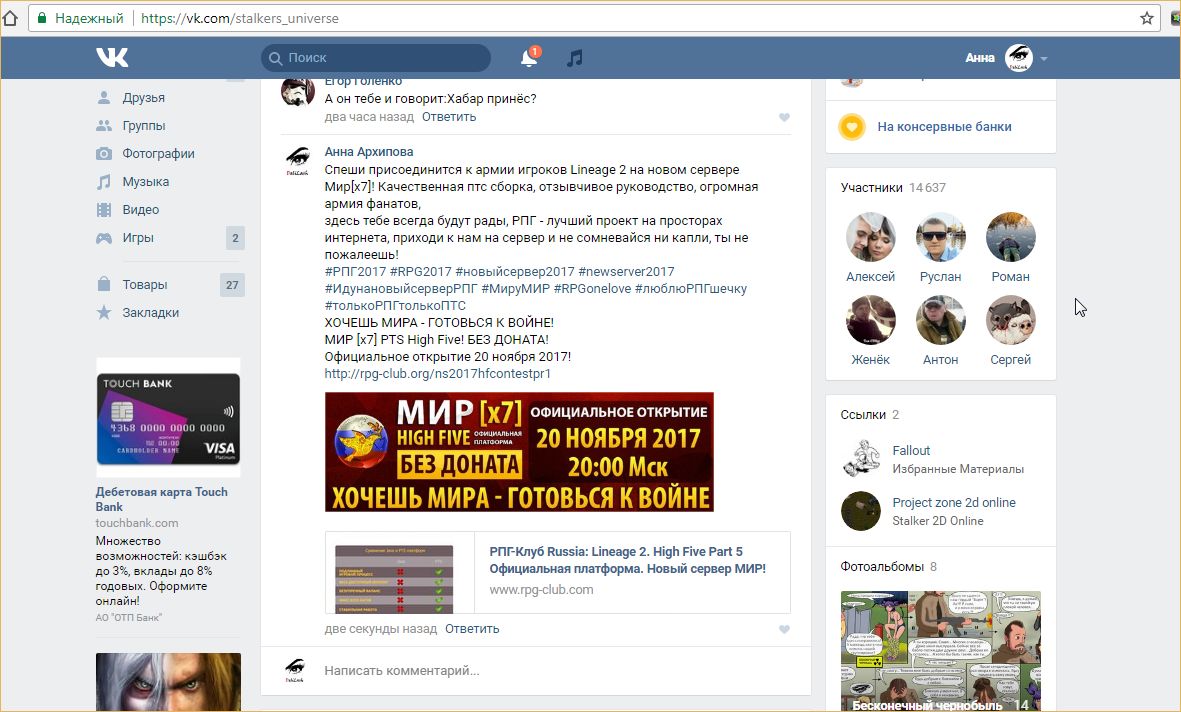Click the Товары bag icon
Screen dimensions: 1181x712
(104, 284)
